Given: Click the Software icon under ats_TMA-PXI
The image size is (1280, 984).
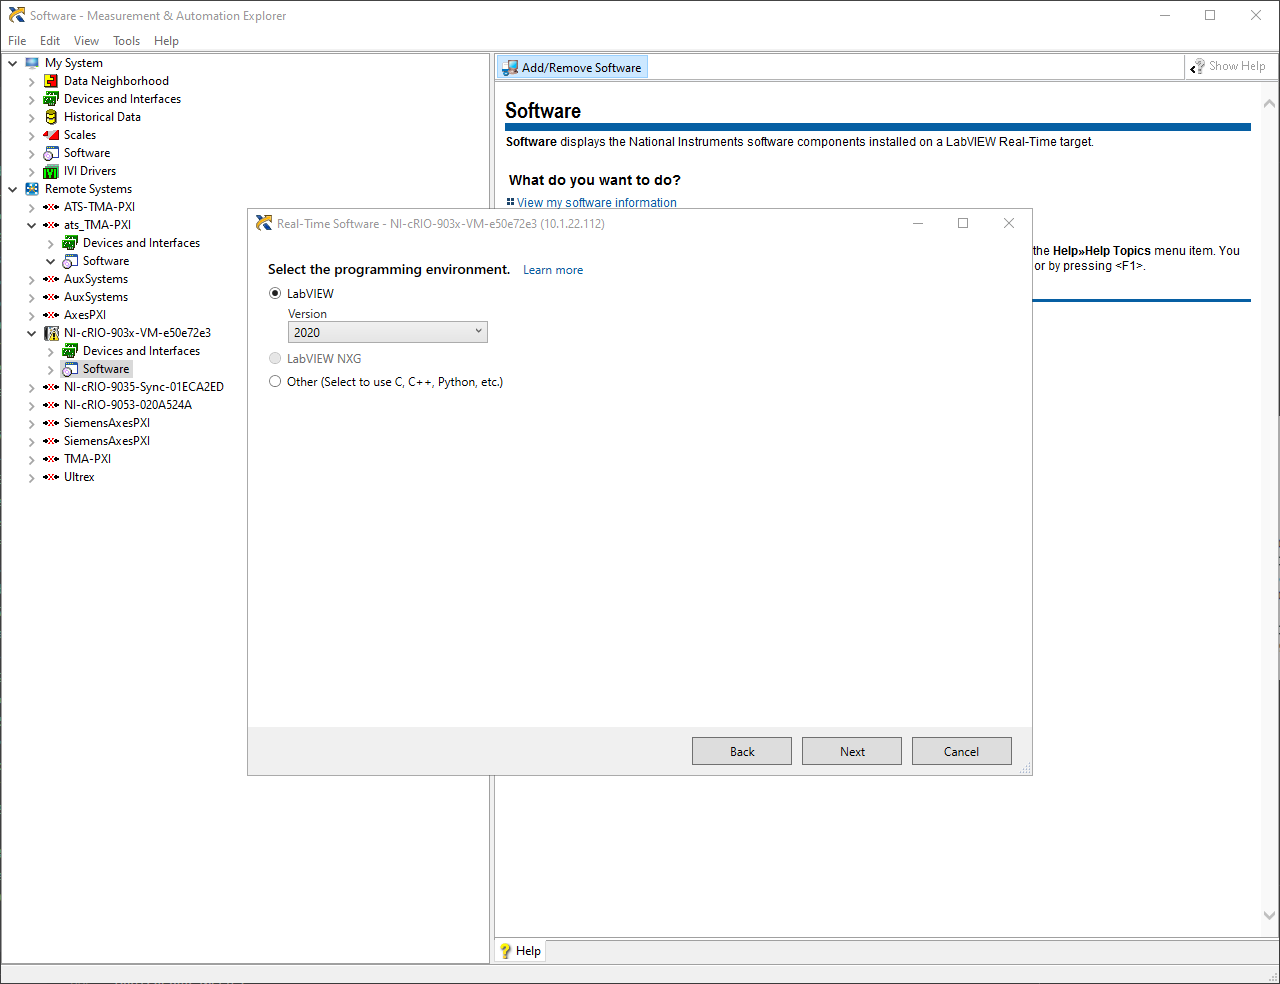Looking at the screenshot, I should coord(70,261).
